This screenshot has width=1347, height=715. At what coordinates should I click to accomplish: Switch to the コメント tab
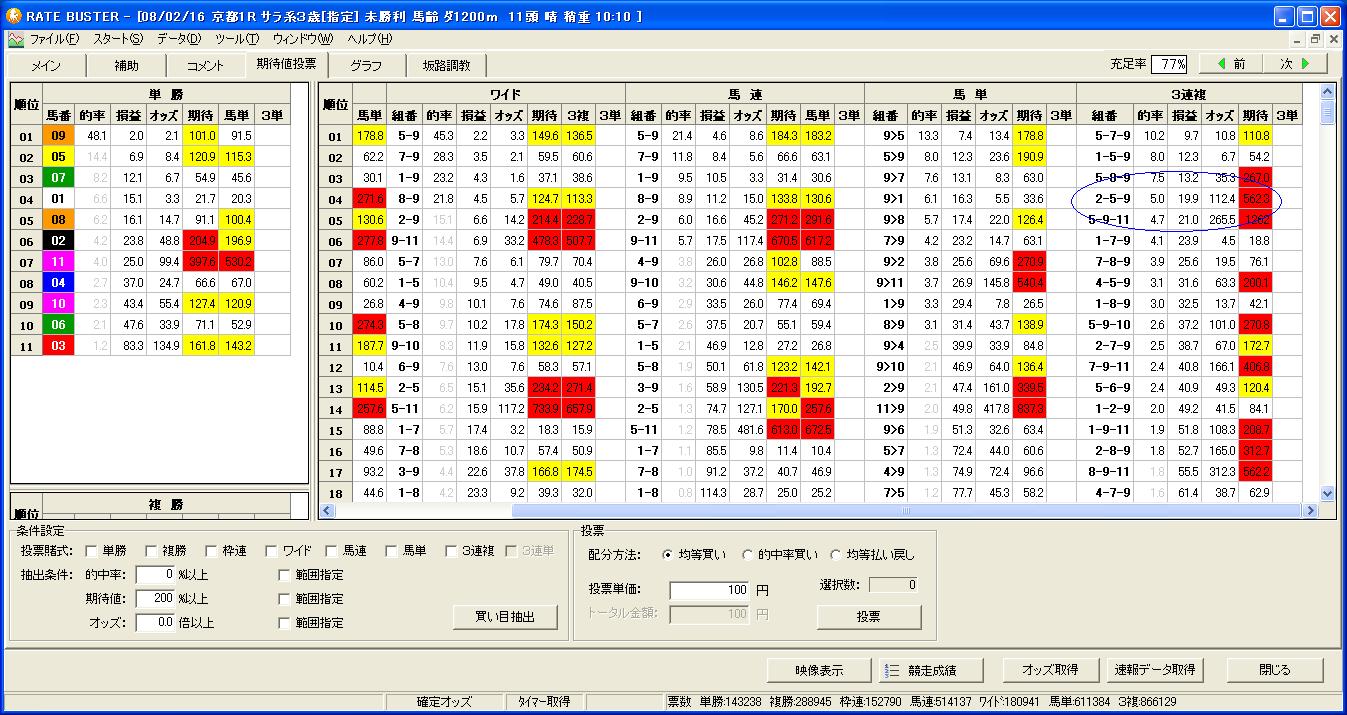pos(205,66)
